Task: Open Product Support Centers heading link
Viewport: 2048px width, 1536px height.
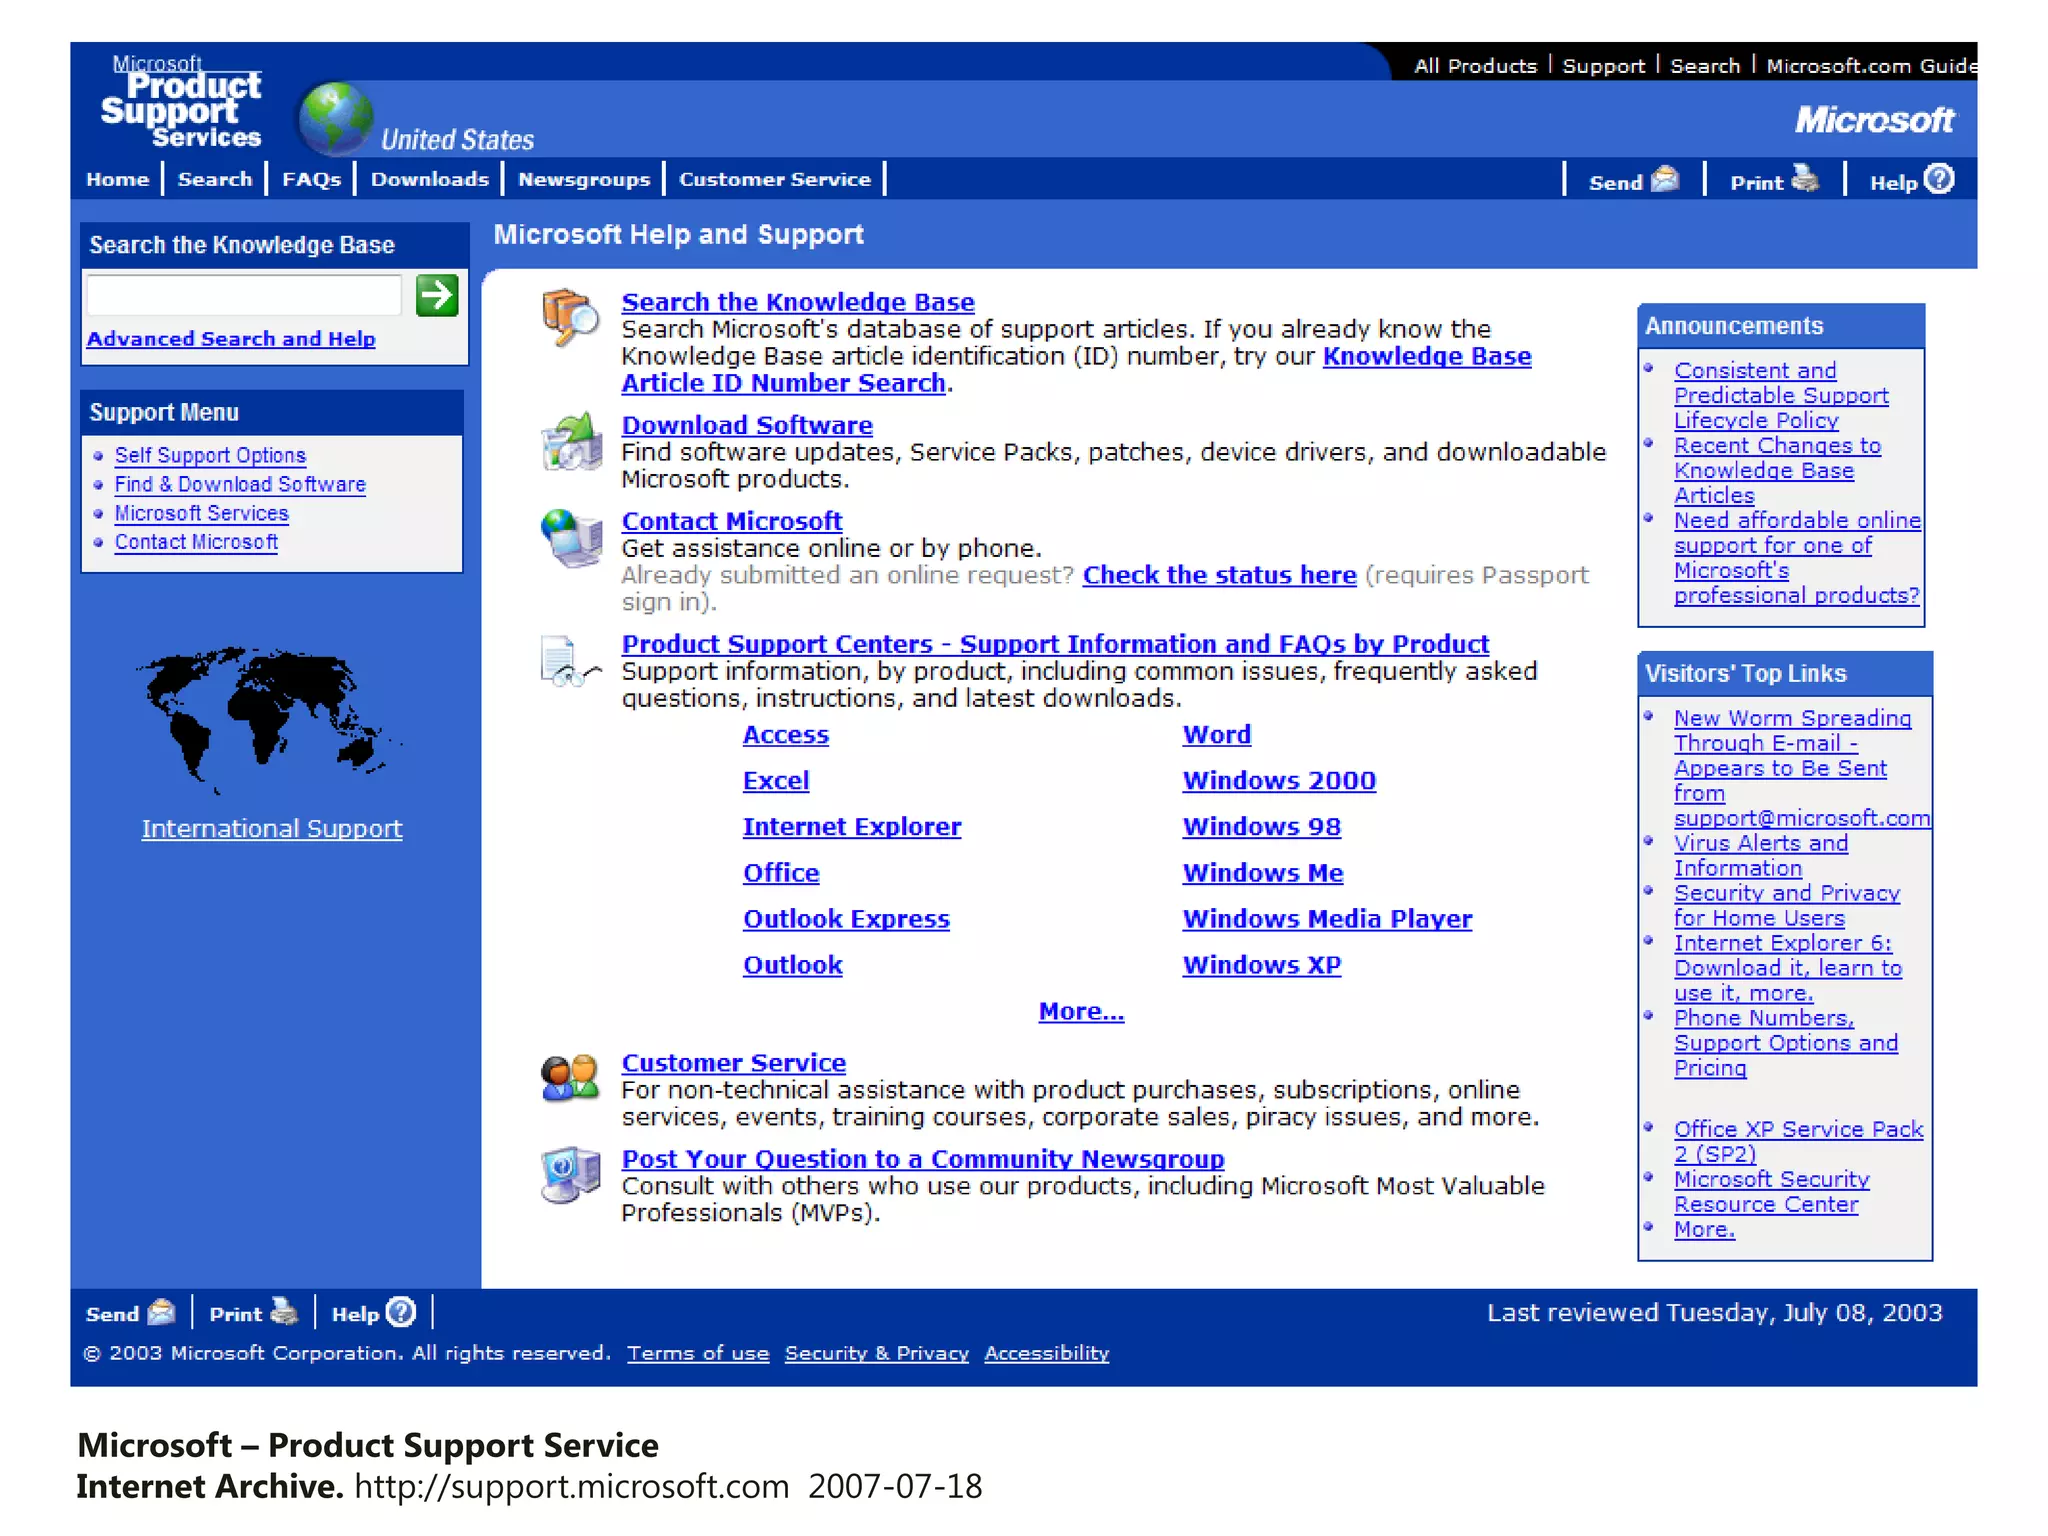Action: coord(1055,644)
